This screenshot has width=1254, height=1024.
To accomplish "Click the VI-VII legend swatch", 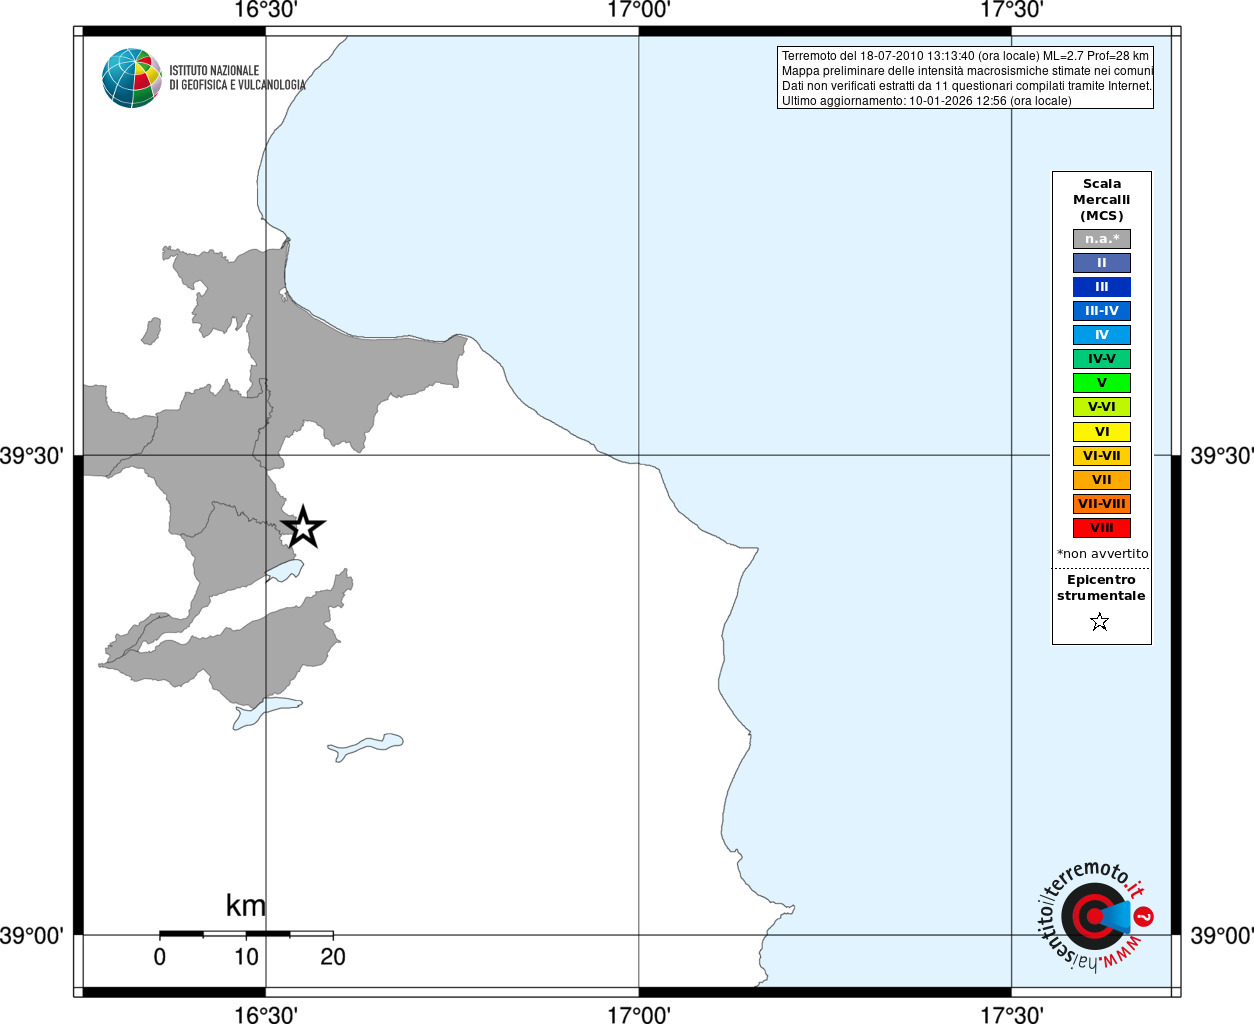I will coord(1101,456).
